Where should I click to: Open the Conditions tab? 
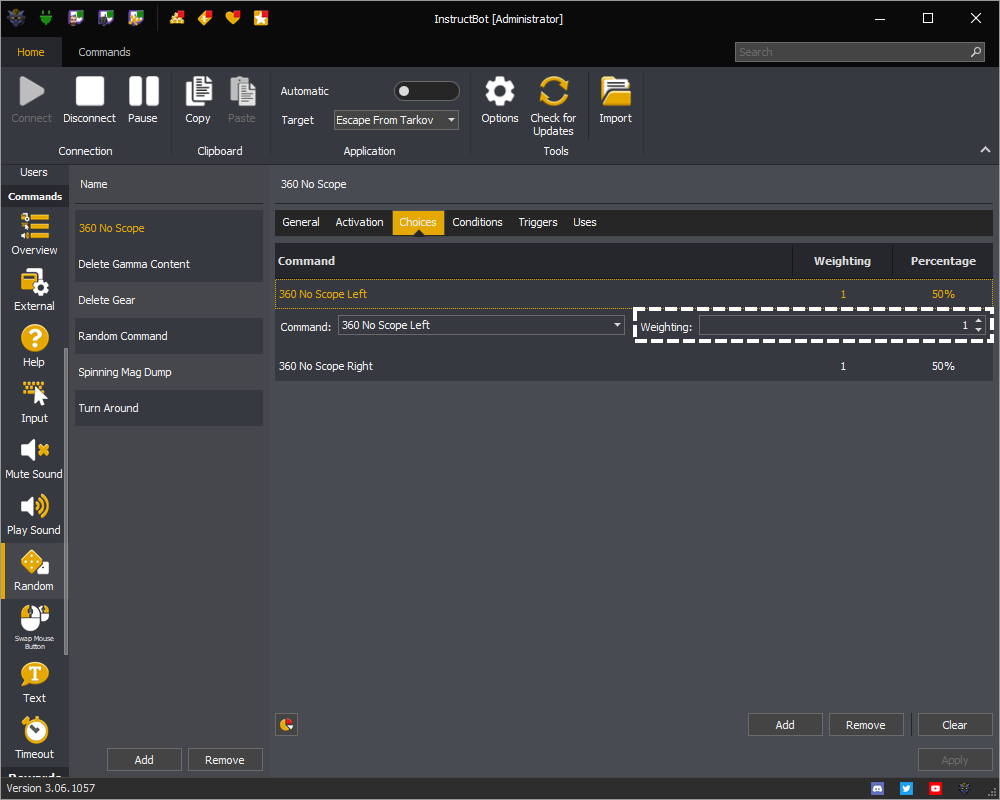478,222
